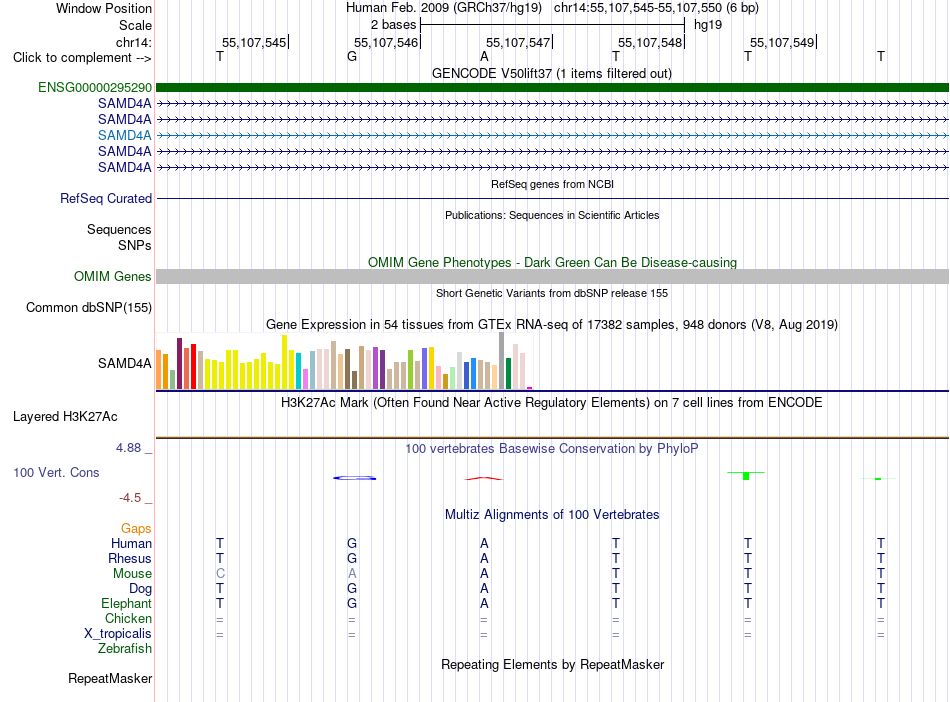Click the 'Sequences' publications track label
This screenshot has width=950, height=702.
point(119,229)
